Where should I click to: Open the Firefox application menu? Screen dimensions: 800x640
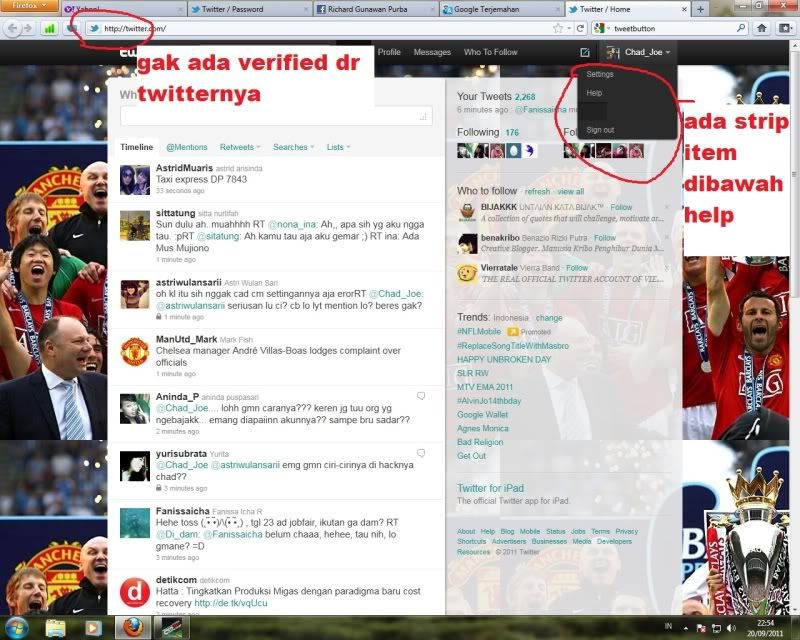click(x=29, y=6)
